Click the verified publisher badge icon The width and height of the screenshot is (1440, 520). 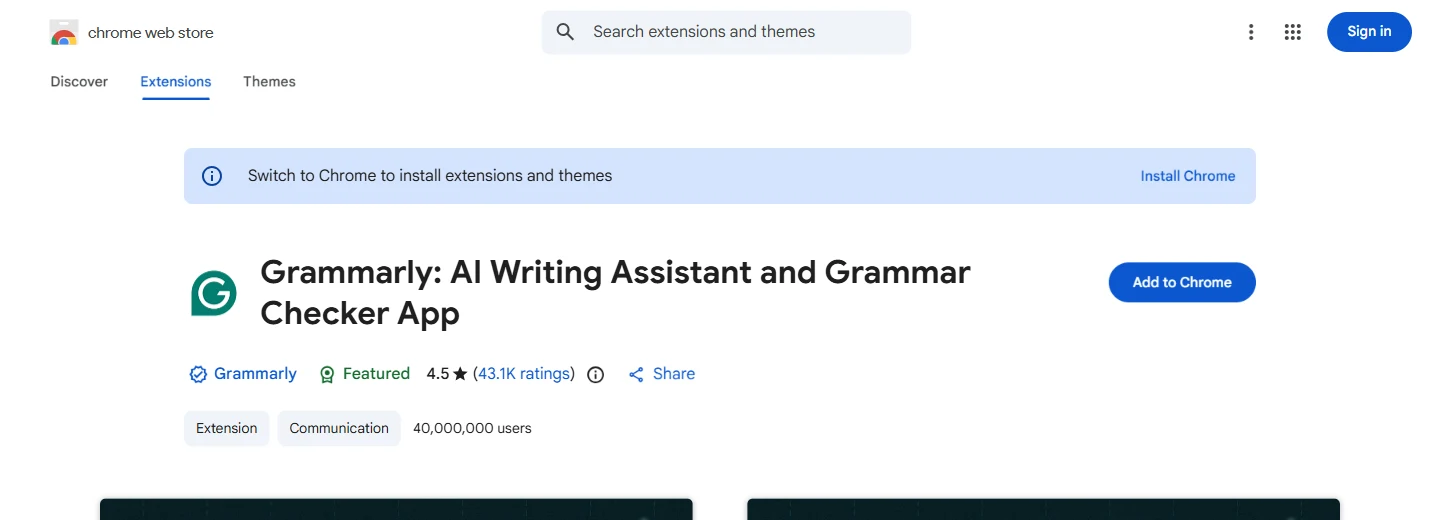coord(198,374)
